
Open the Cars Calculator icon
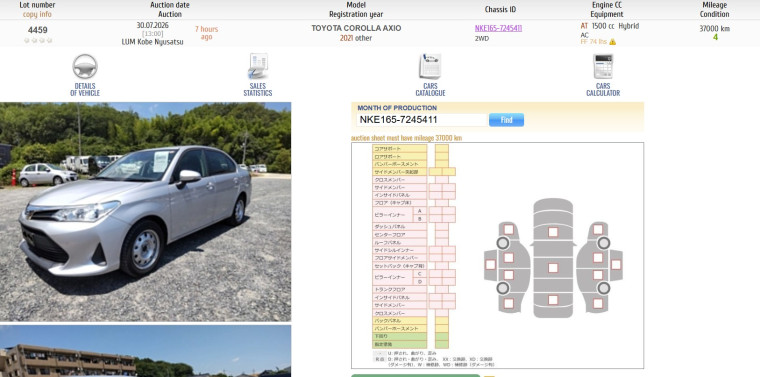603,66
